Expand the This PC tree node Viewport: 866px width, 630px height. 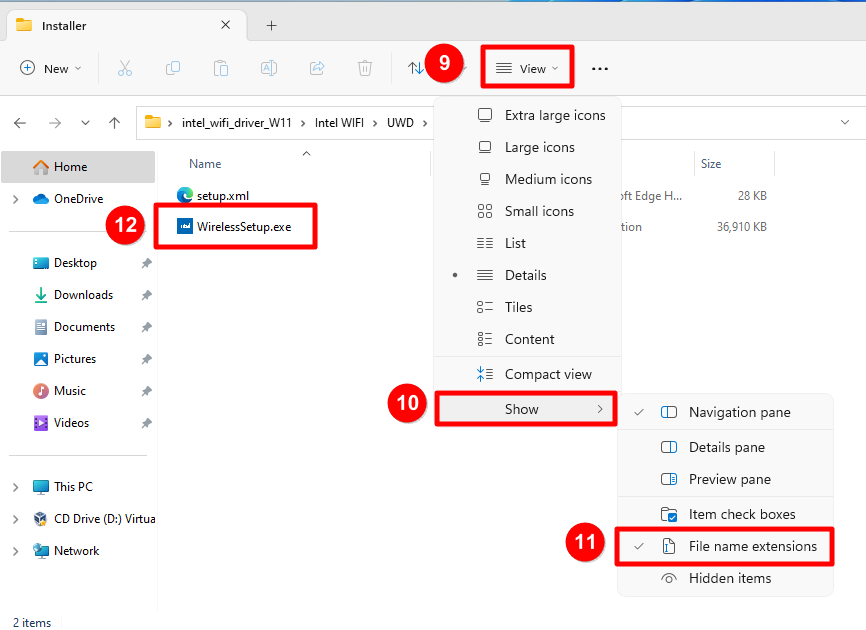(15, 487)
